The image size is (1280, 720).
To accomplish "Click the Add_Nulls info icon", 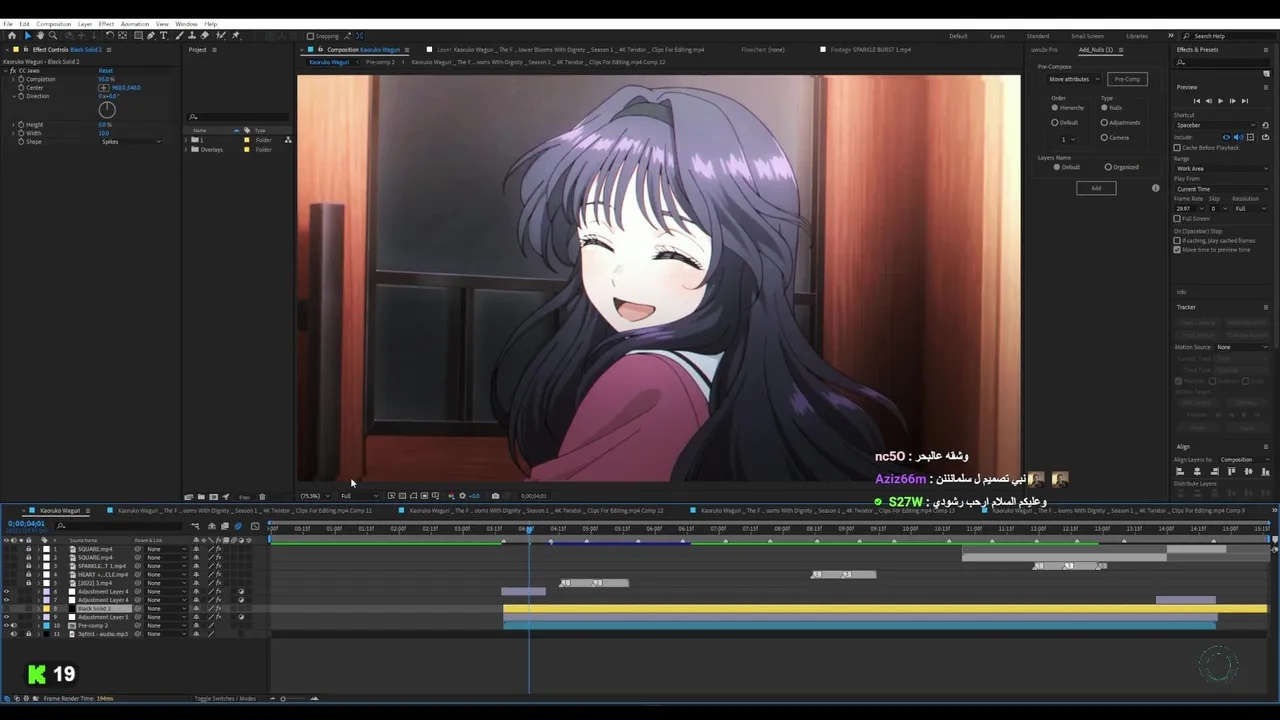I will tap(1156, 188).
